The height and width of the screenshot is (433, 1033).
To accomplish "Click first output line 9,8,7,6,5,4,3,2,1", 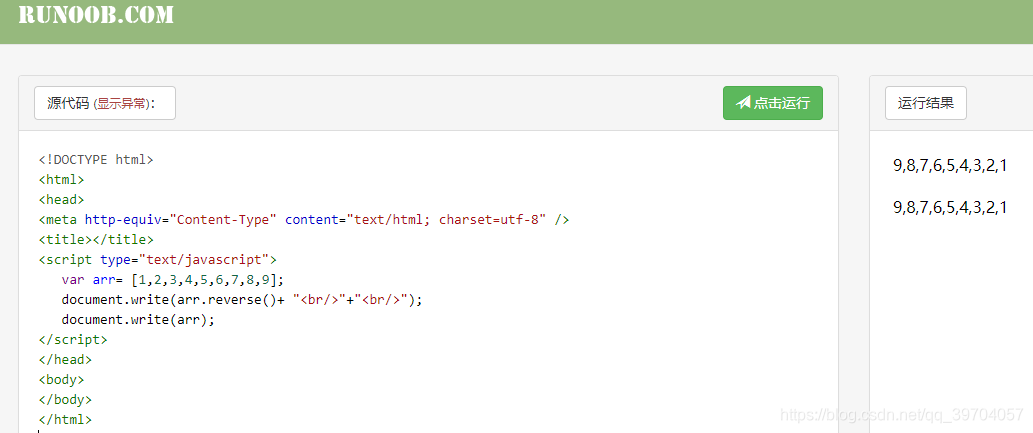I will pyautogui.click(x=950, y=166).
